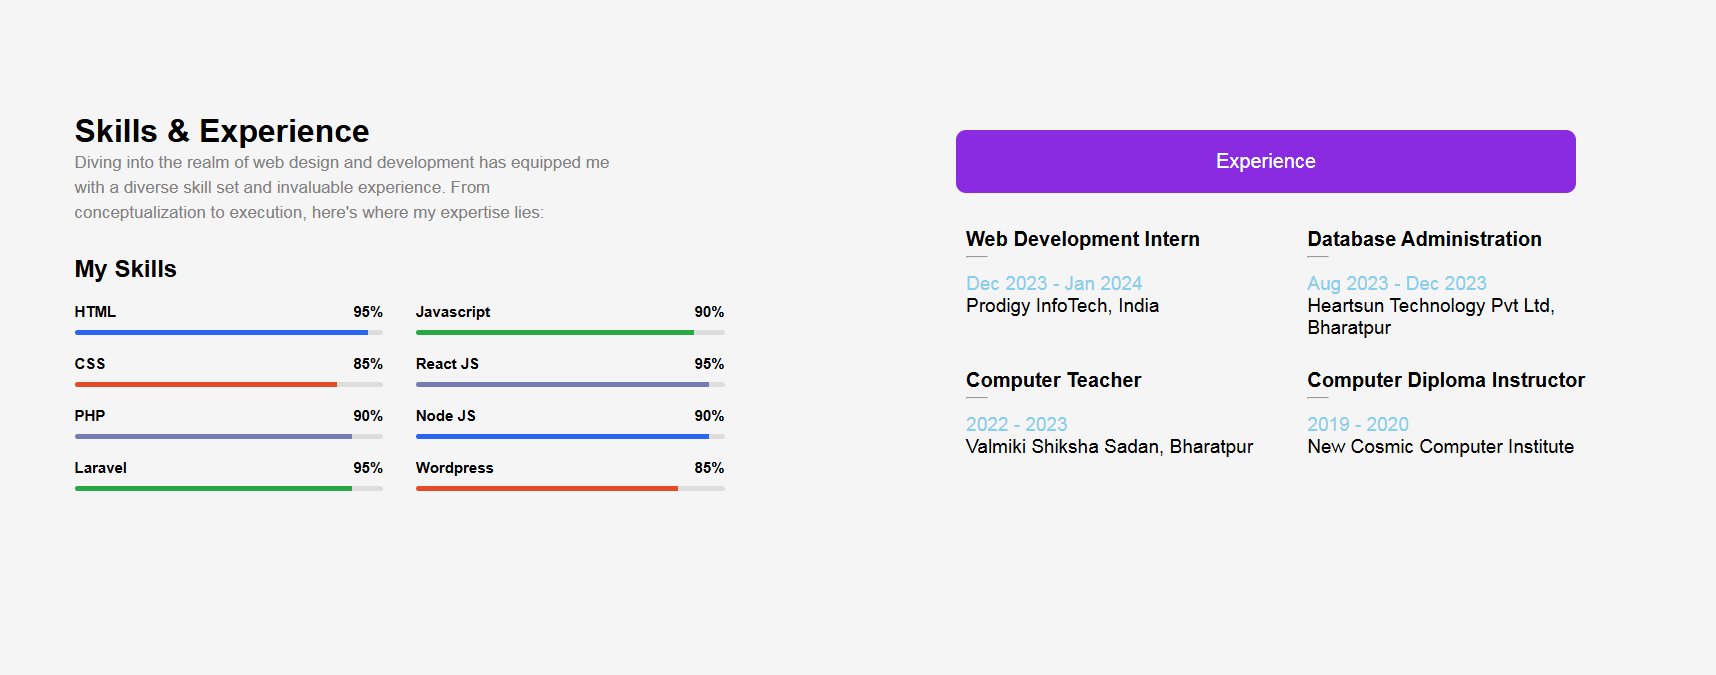1716x675 pixels.
Task: Select the Web Development Intern title
Action: coord(1082,239)
